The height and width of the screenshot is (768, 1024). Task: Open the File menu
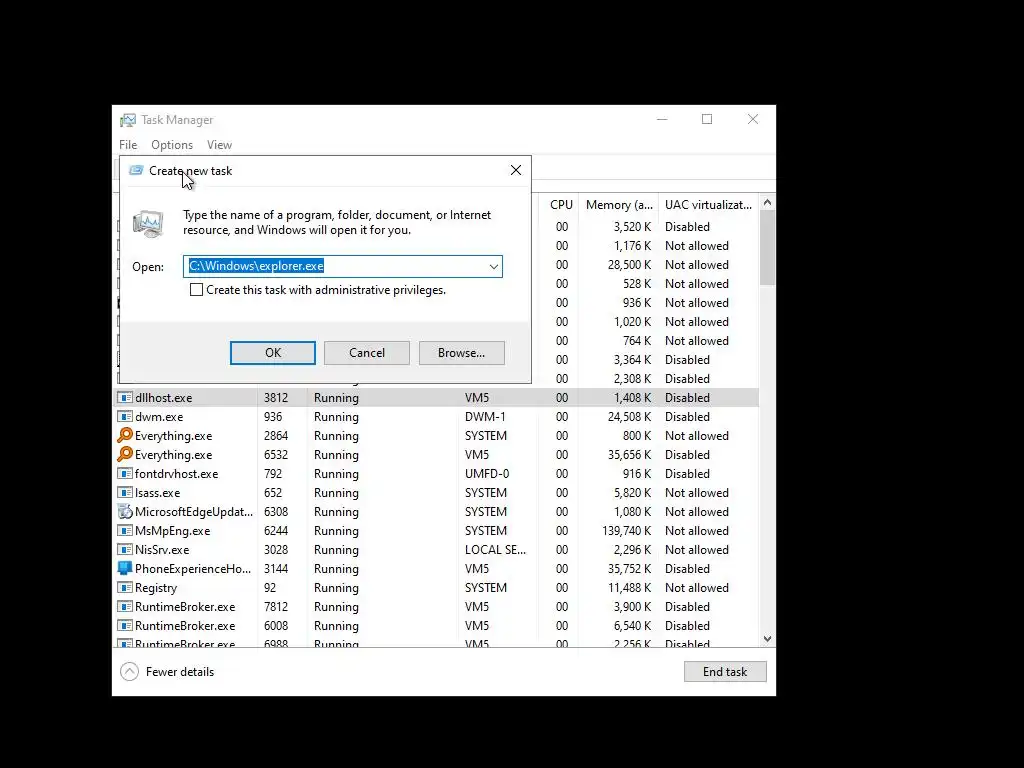pyautogui.click(x=128, y=145)
